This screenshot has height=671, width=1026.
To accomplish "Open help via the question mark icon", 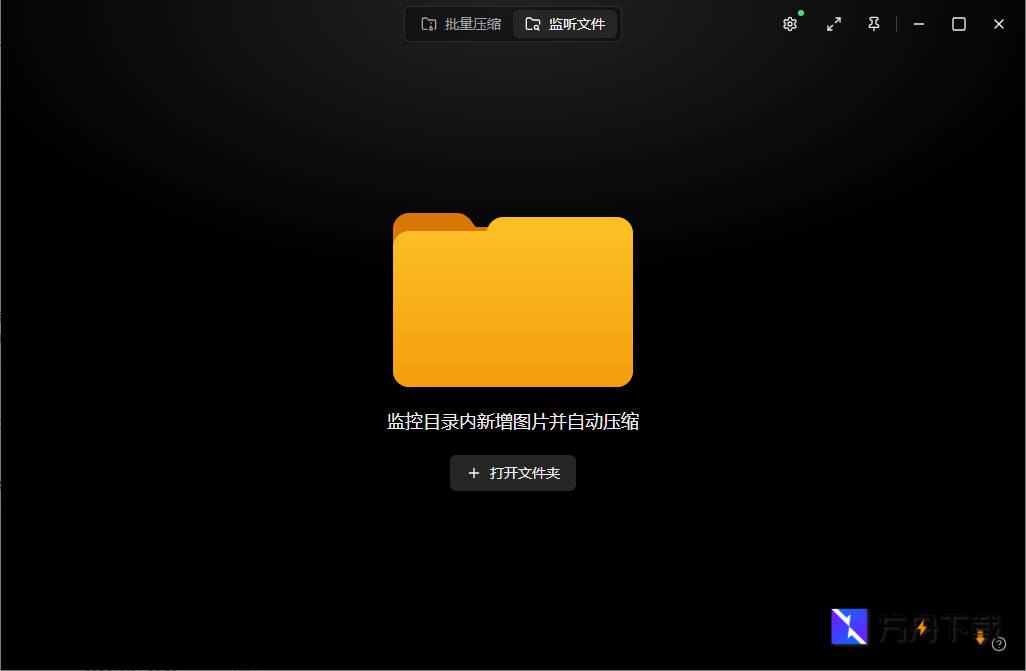I will click(998, 644).
